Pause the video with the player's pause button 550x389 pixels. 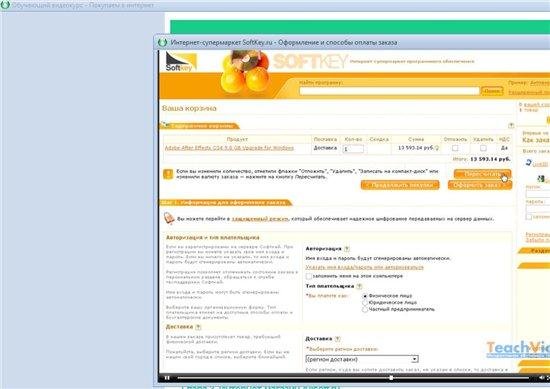click(167, 378)
